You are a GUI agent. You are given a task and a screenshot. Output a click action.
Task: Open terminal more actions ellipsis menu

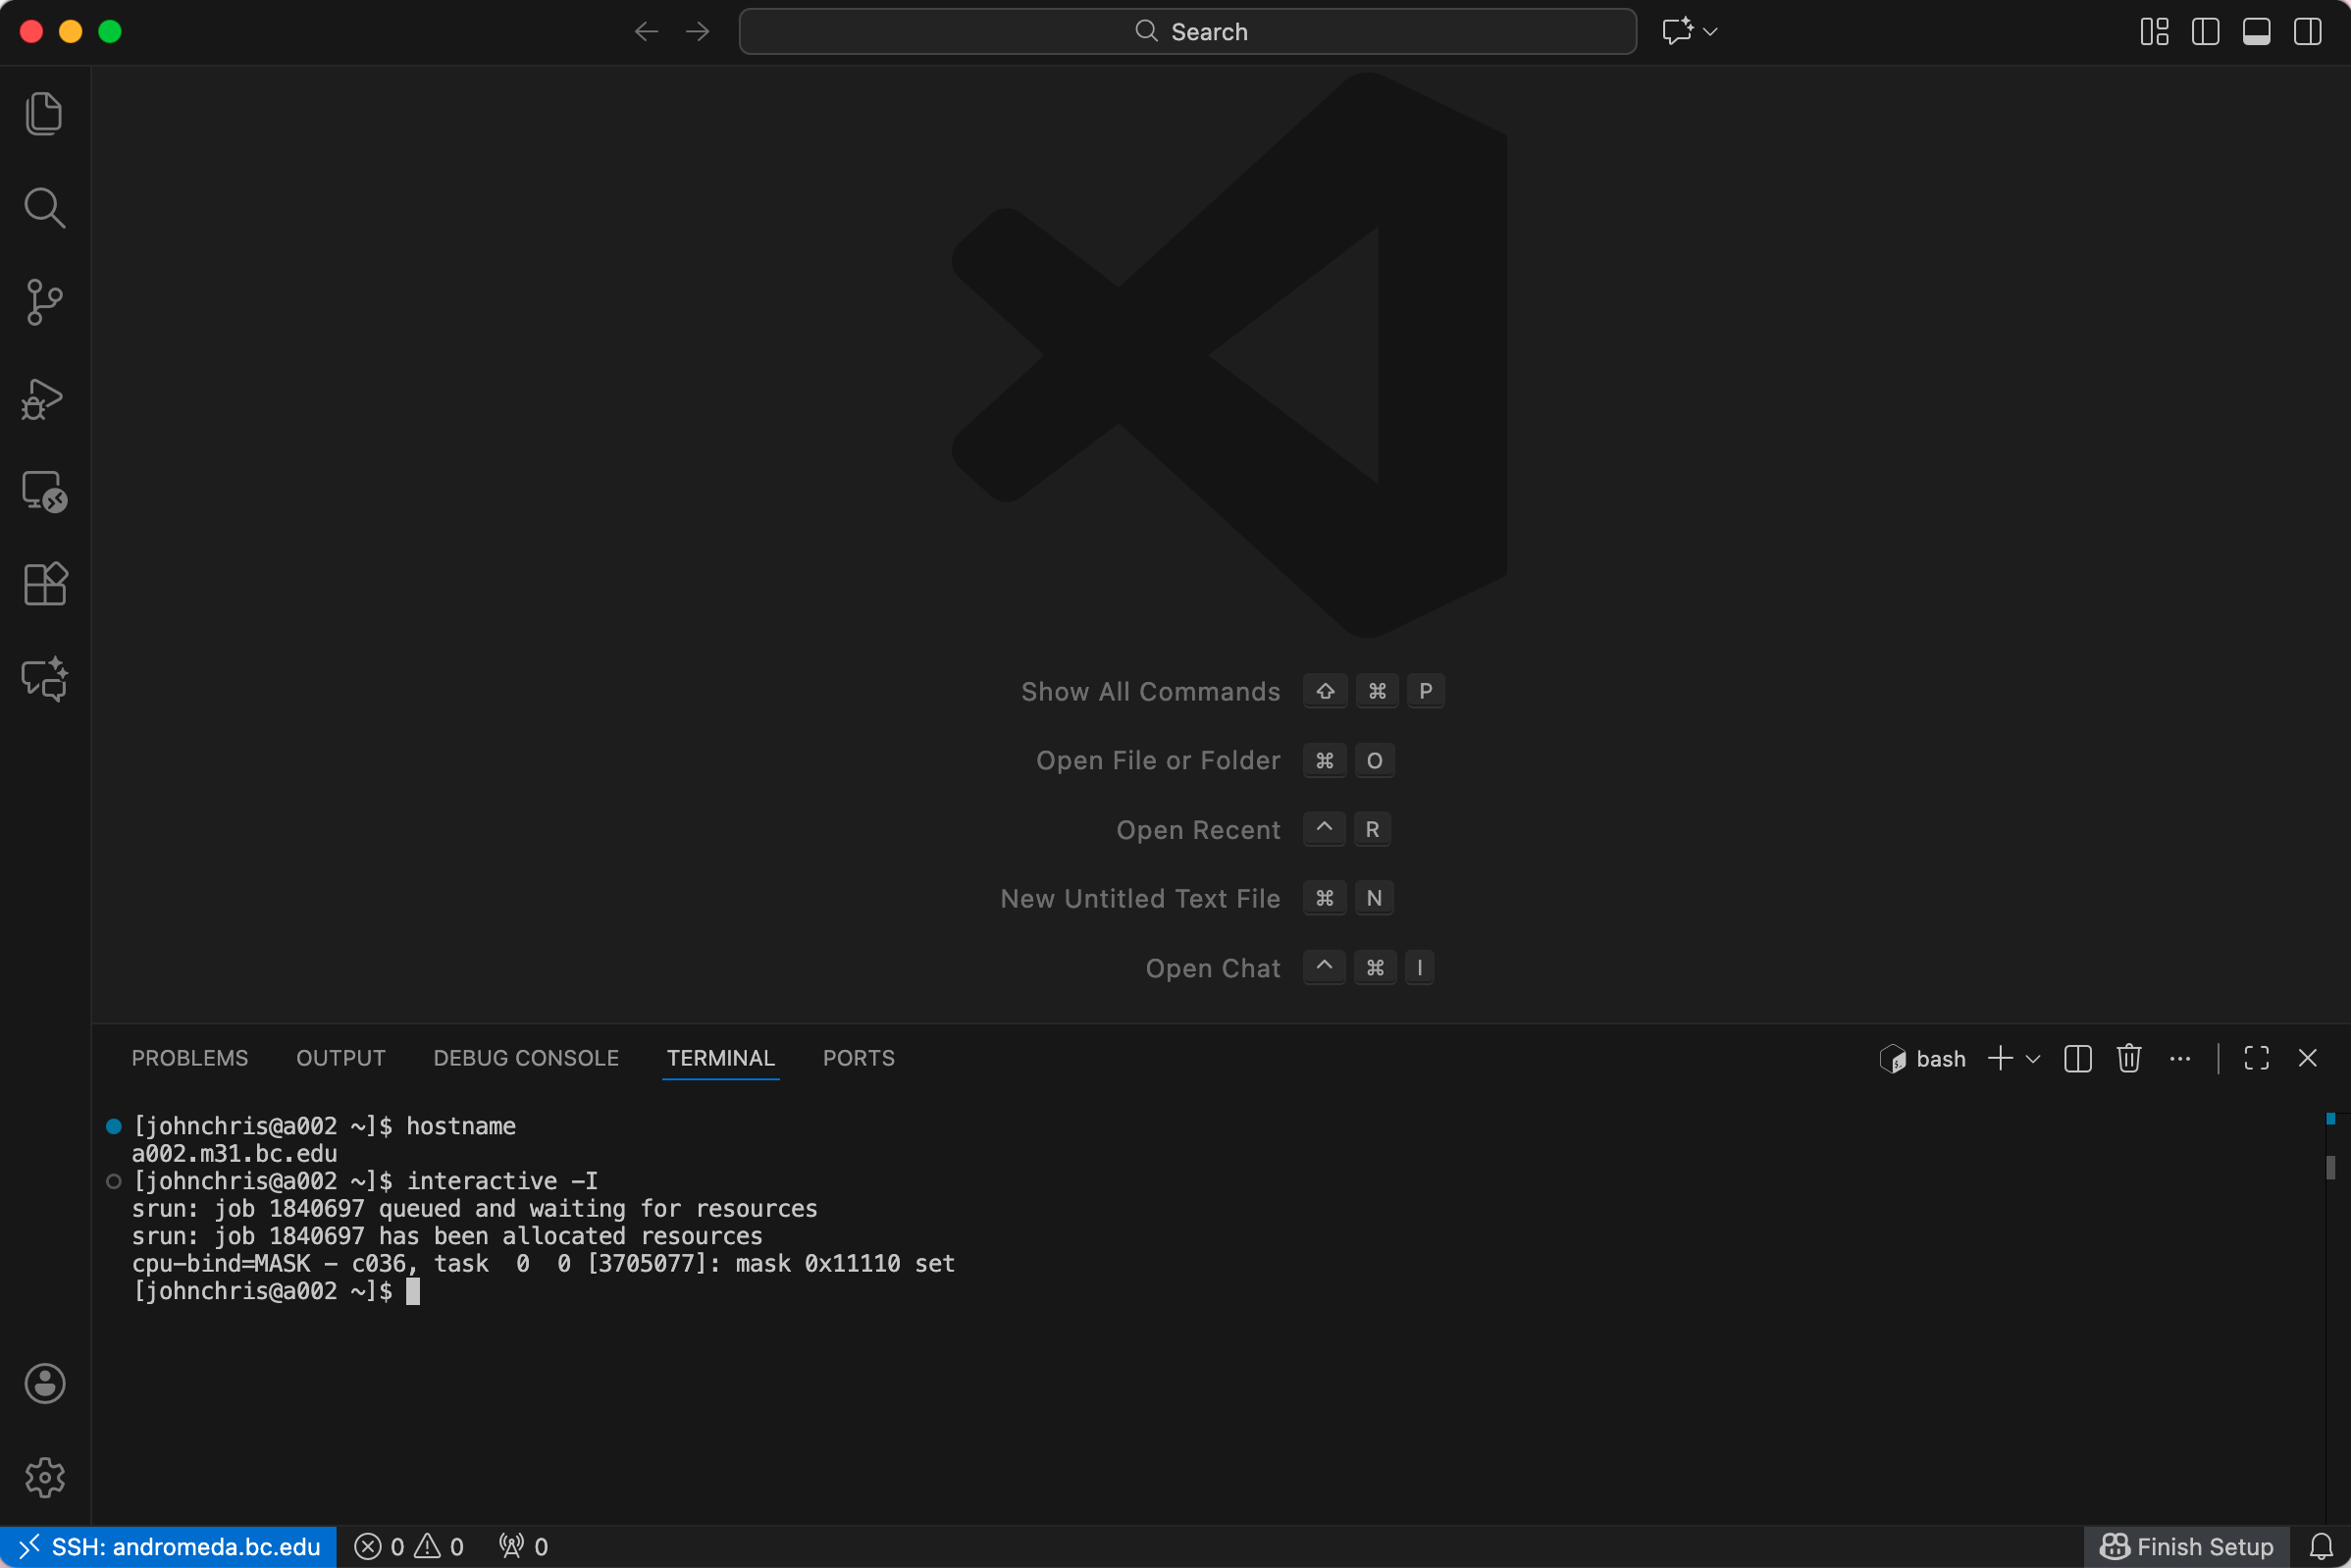point(2179,1058)
